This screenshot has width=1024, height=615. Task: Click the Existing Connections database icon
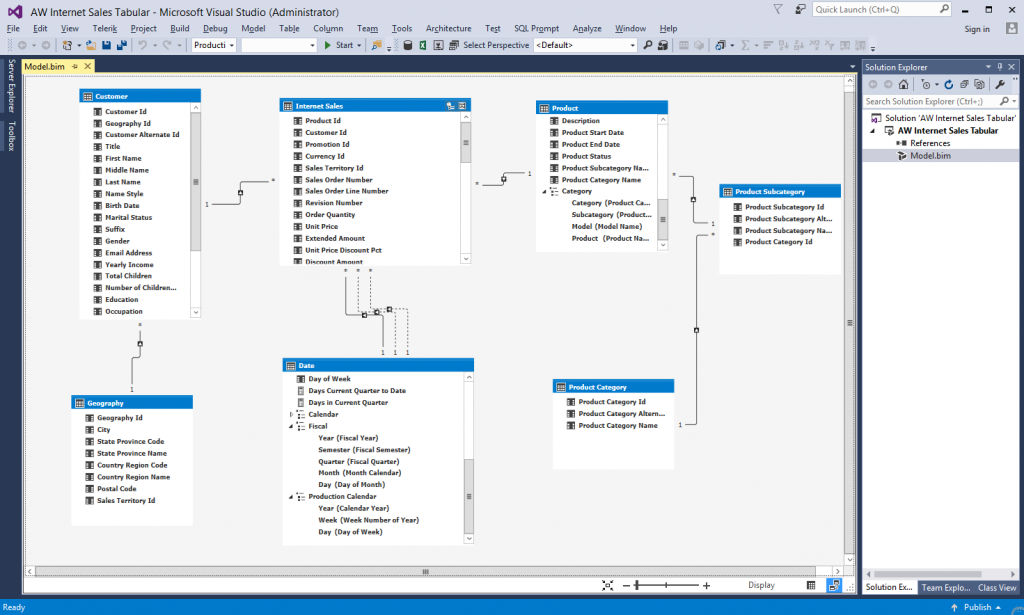408,45
